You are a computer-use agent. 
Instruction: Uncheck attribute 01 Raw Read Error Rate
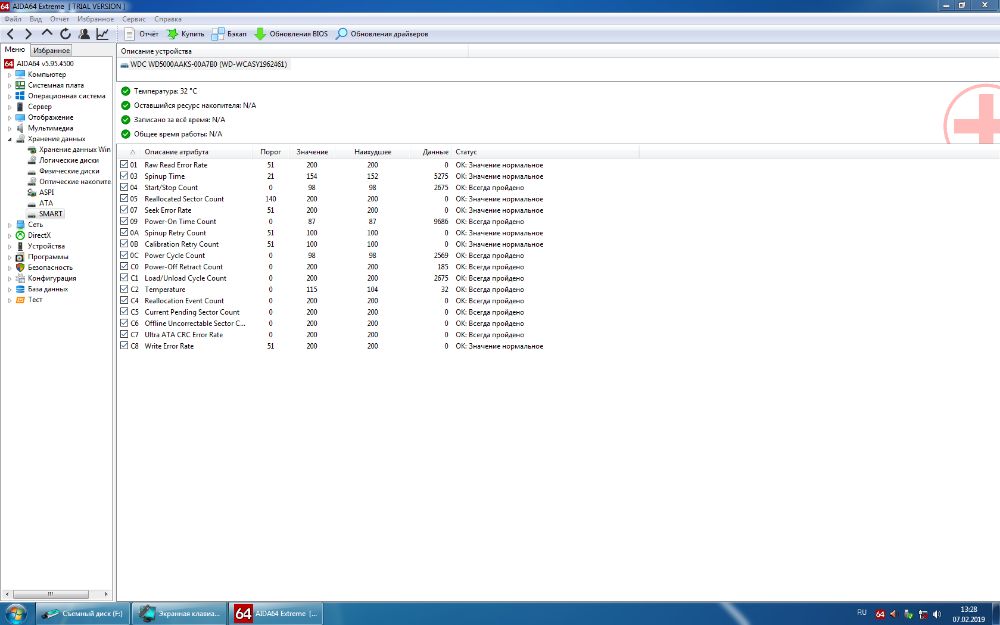coord(124,165)
